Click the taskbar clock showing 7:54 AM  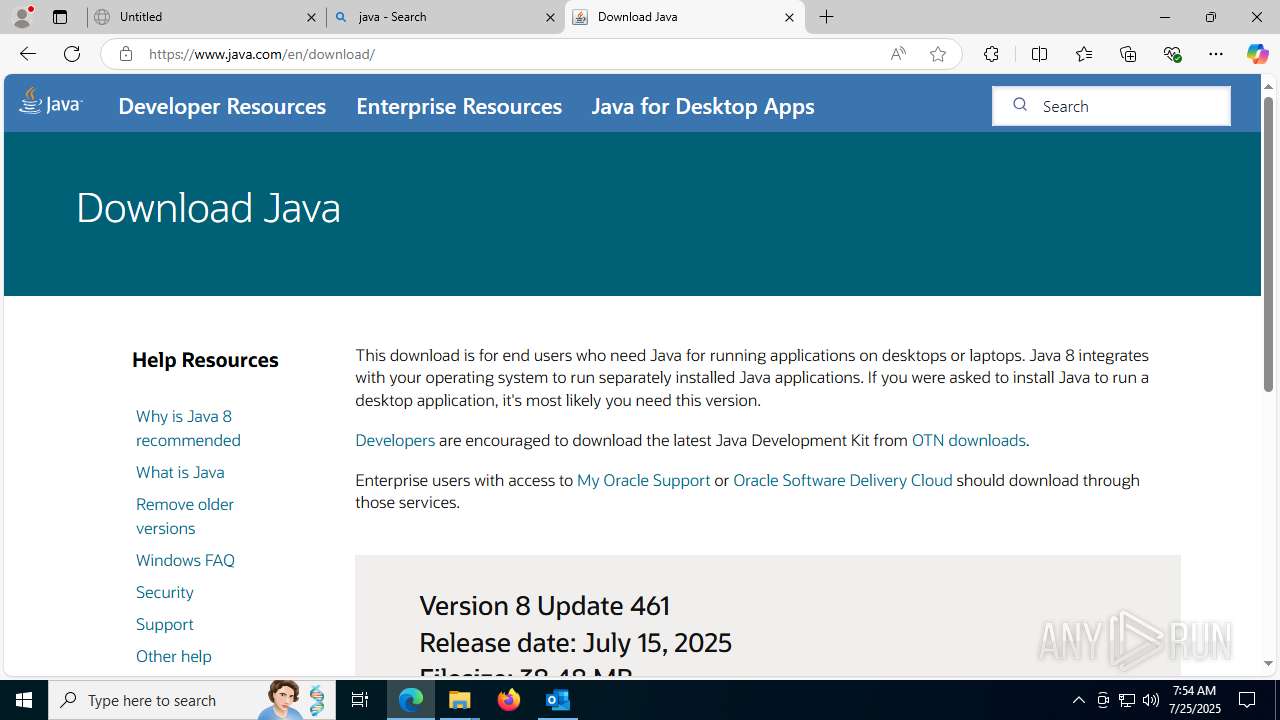click(1194, 700)
